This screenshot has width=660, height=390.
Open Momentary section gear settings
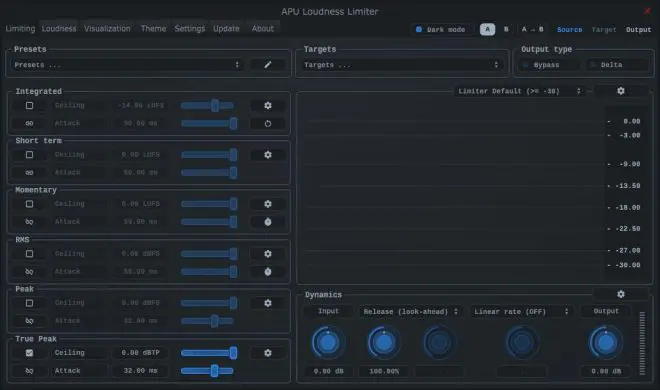pyautogui.click(x=268, y=204)
